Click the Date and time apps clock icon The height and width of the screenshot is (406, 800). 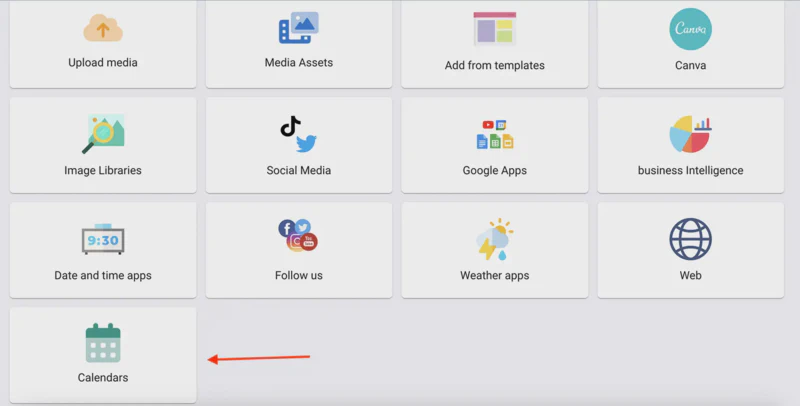(103, 239)
